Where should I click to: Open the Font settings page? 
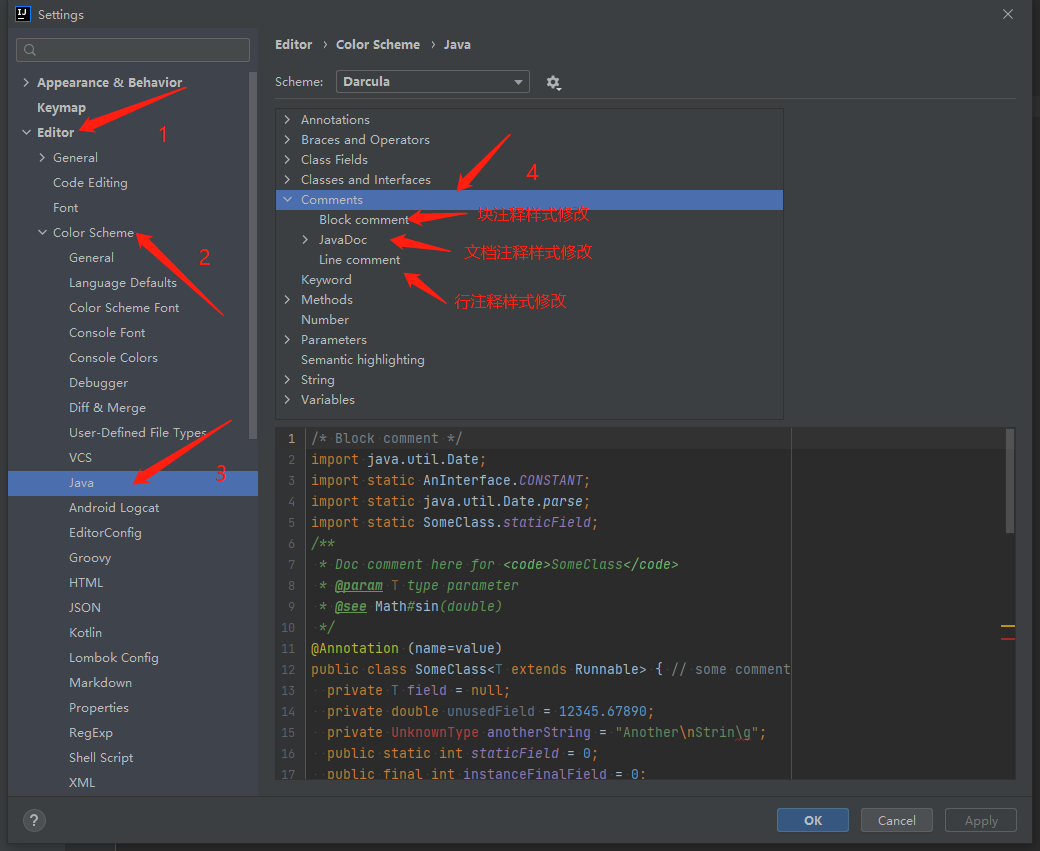pyautogui.click(x=66, y=208)
